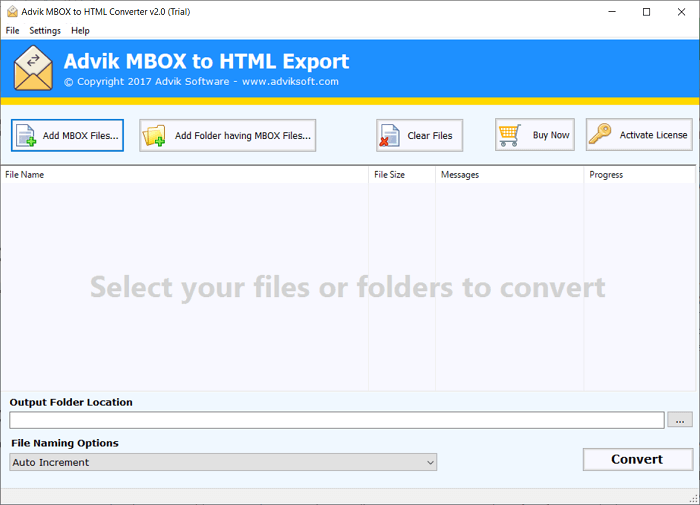Image resolution: width=700 pixels, height=505 pixels.
Task: Open the File menu
Action: 12,31
